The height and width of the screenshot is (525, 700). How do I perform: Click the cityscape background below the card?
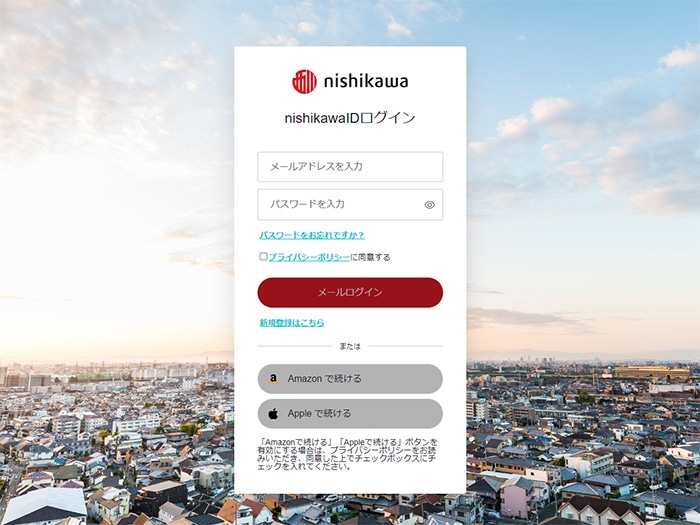tap(350, 510)
